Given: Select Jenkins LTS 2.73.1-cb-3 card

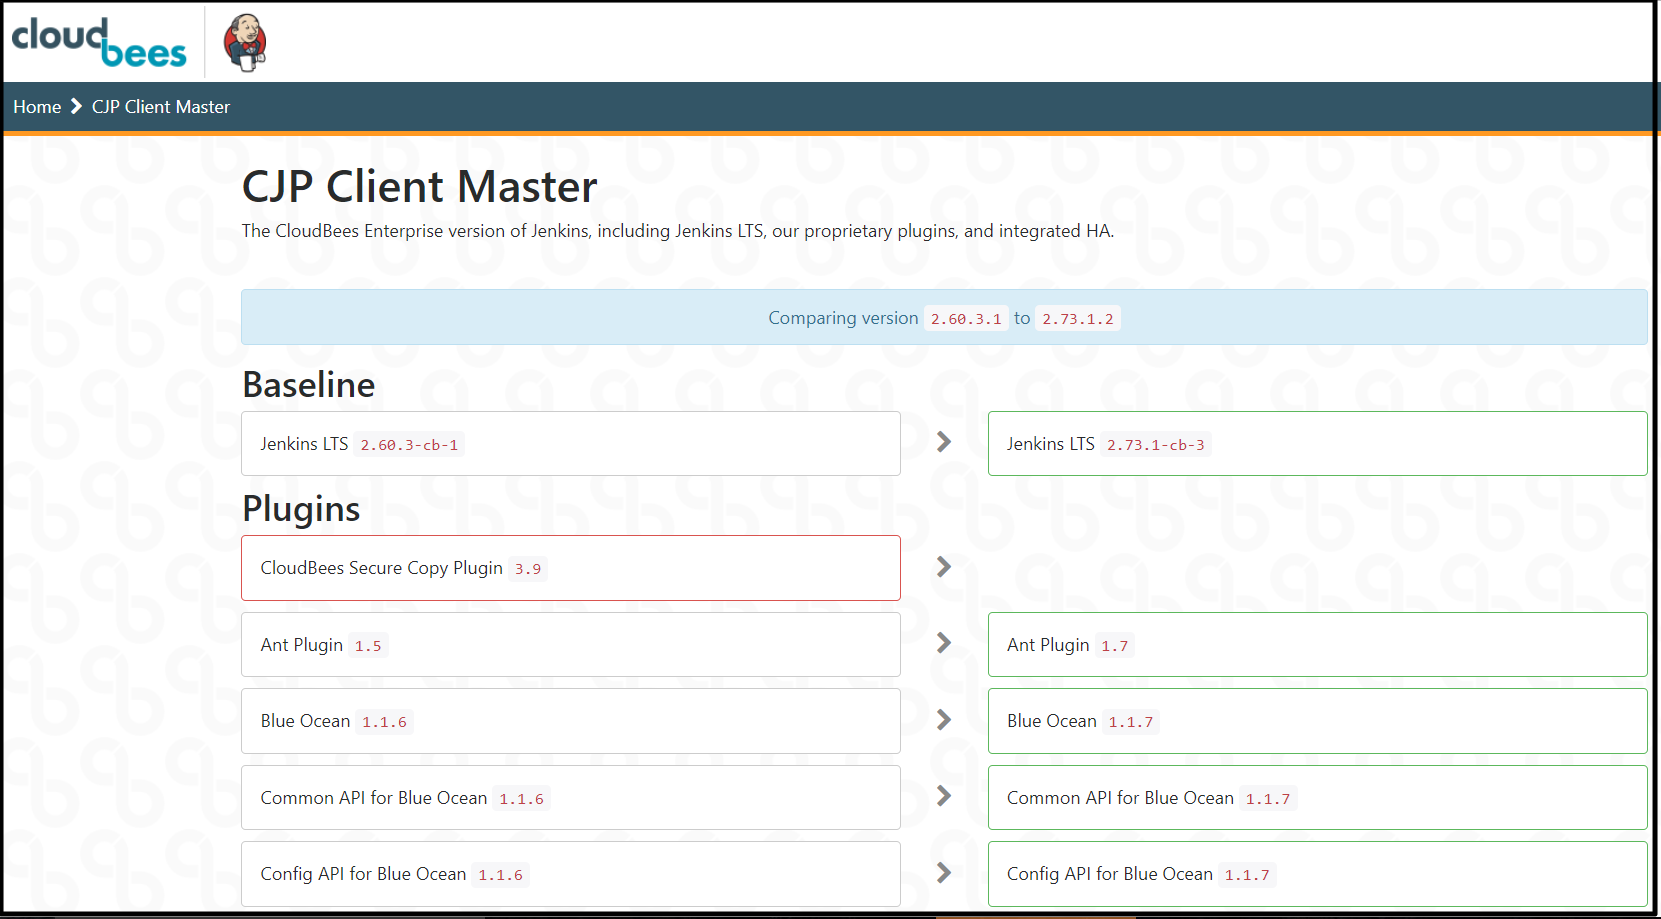Looking at the screenshot, I should pyautogui.click(x=1317, y=444).
